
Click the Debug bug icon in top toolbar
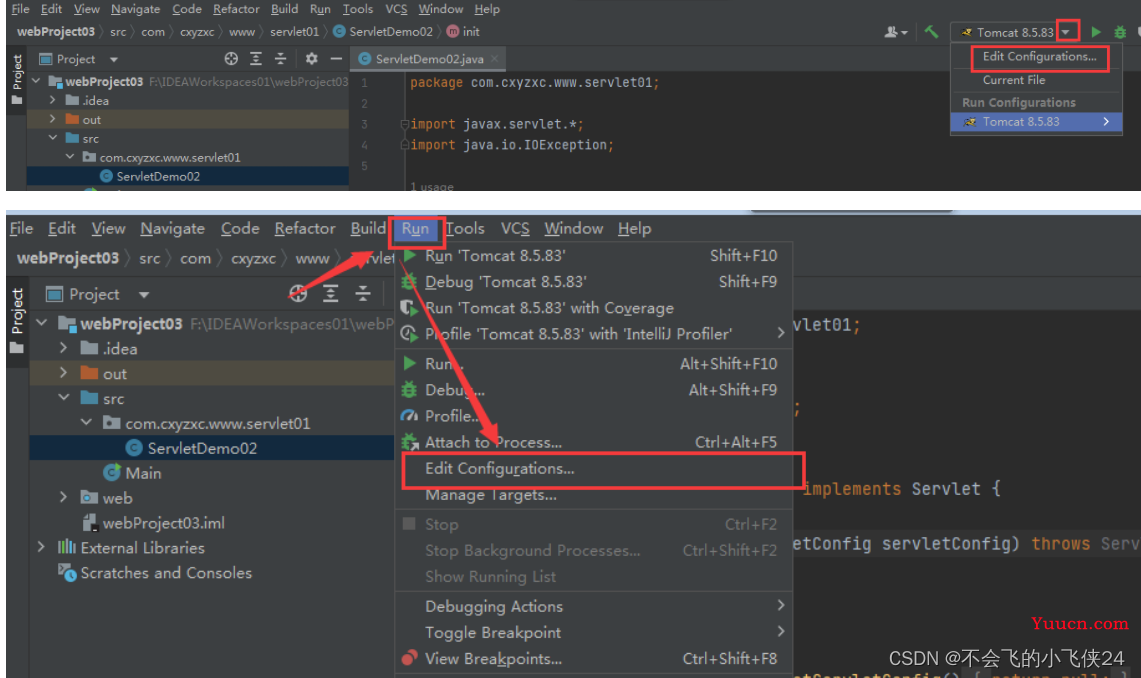pos(1120,32)
